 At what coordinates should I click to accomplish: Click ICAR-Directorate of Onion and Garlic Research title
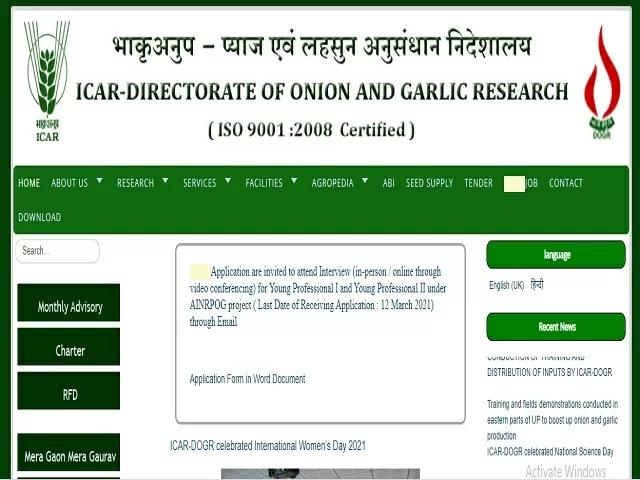pos(322,91)
